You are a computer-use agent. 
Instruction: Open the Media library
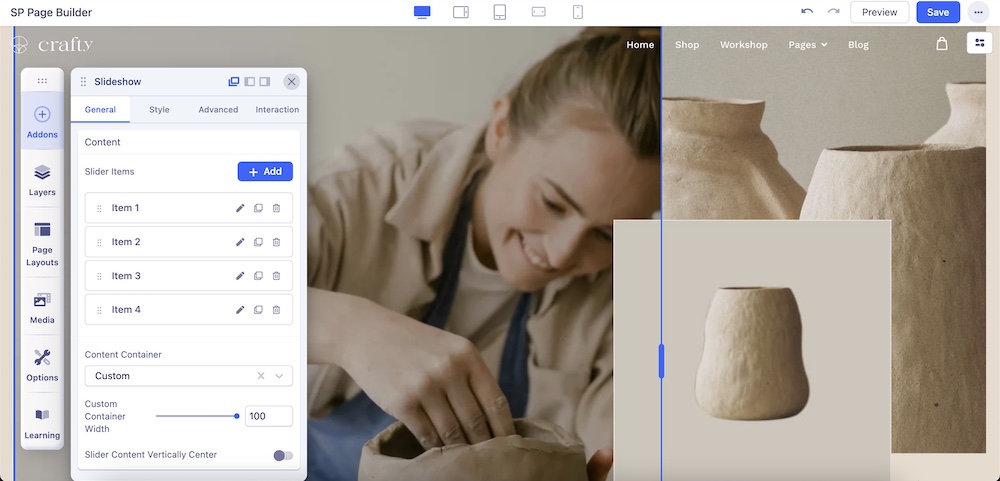tap(42, 309)
